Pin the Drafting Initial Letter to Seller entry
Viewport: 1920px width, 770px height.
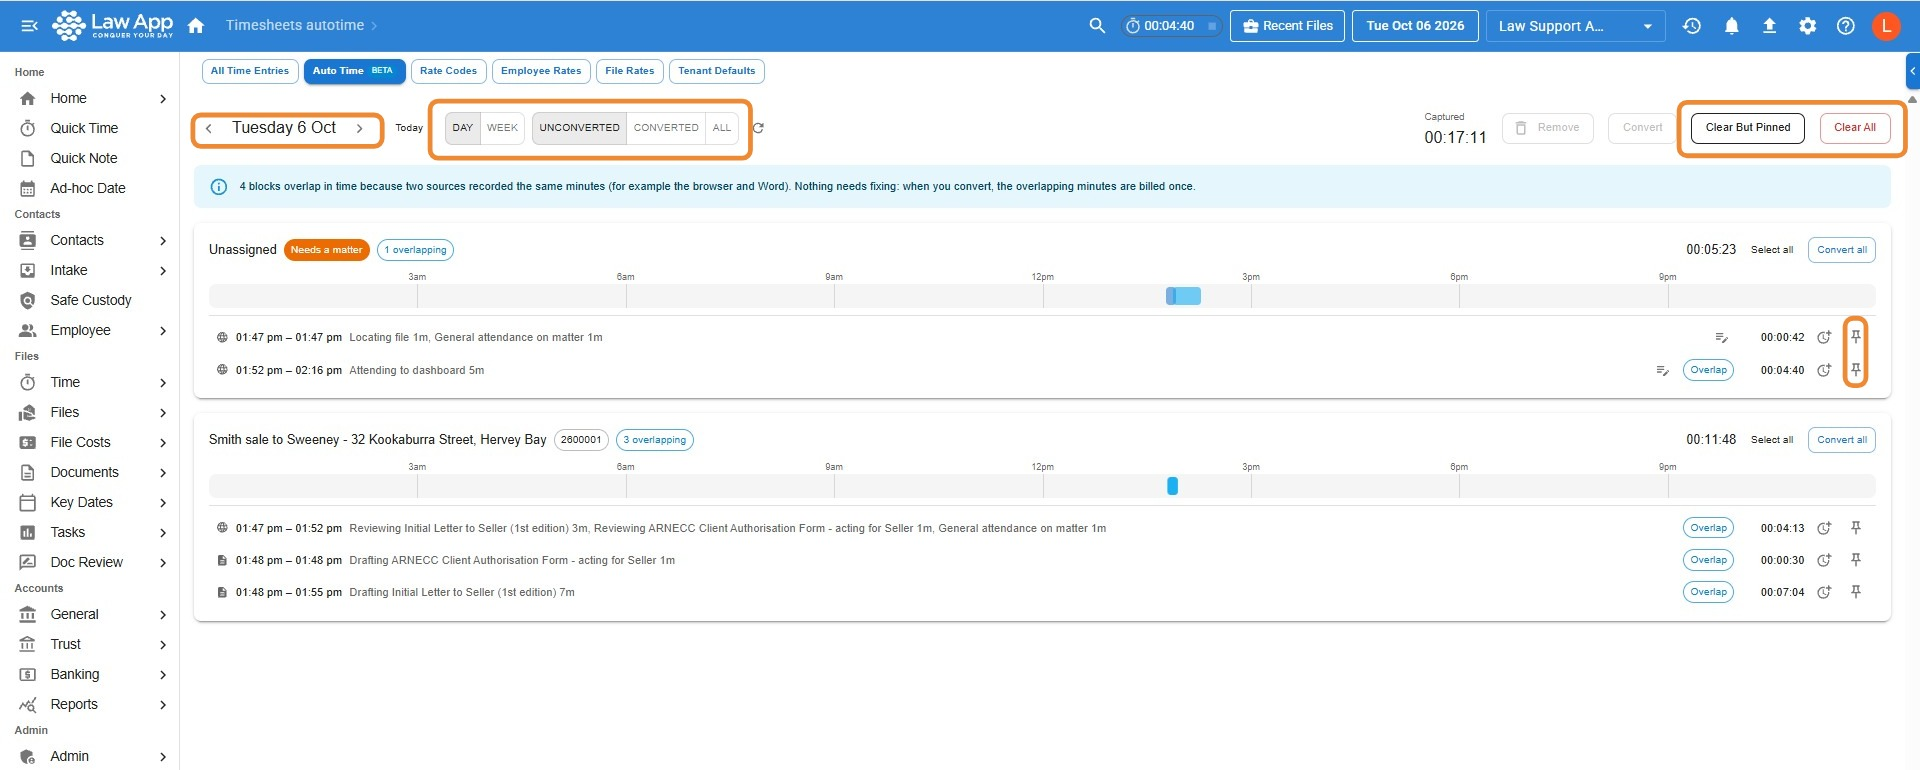tap(1856, 592)
